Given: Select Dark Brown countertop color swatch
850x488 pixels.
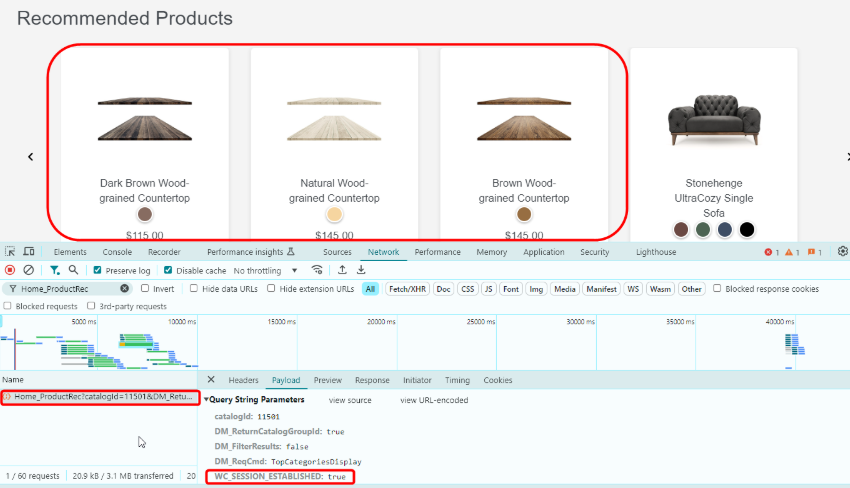Looking at the screenshot, I should (x=145, y=214).
